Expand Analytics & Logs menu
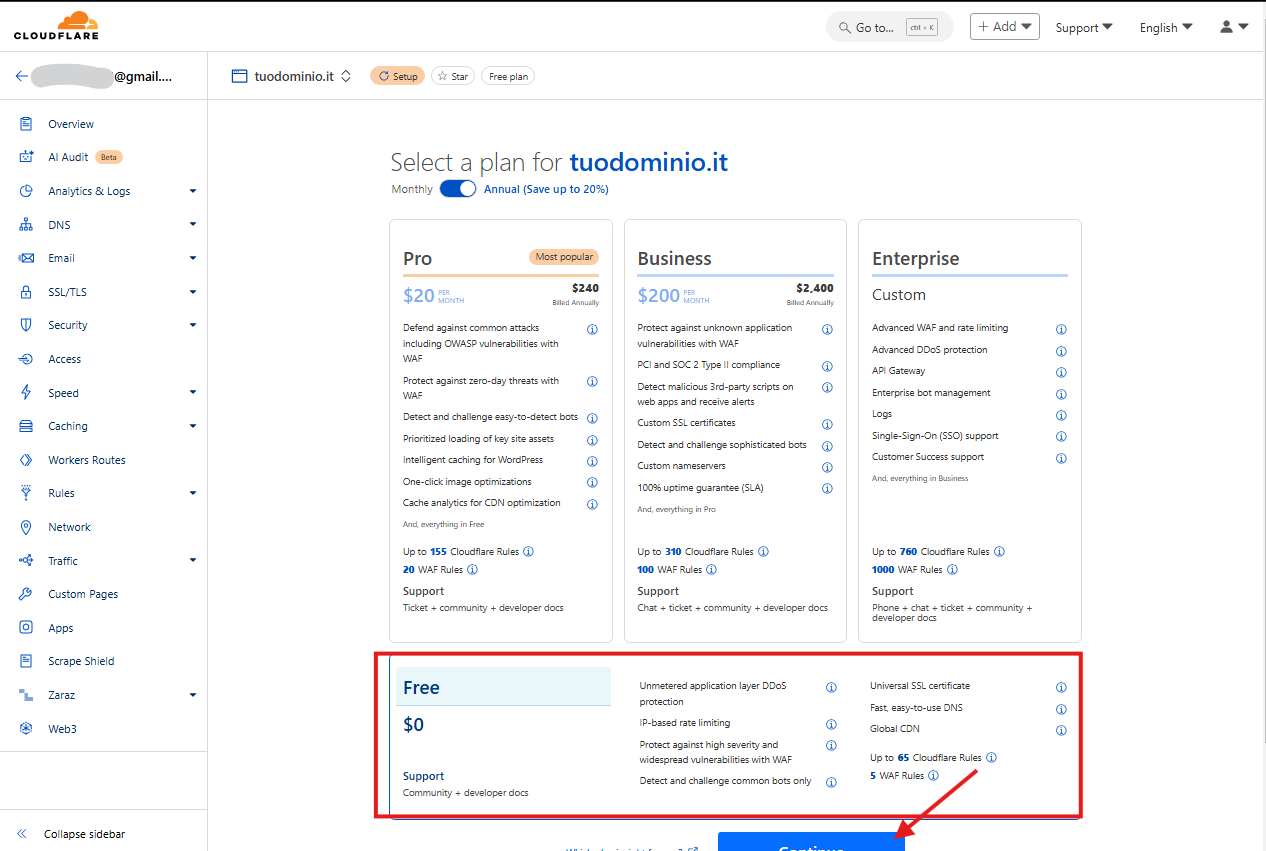 [193, 191]
